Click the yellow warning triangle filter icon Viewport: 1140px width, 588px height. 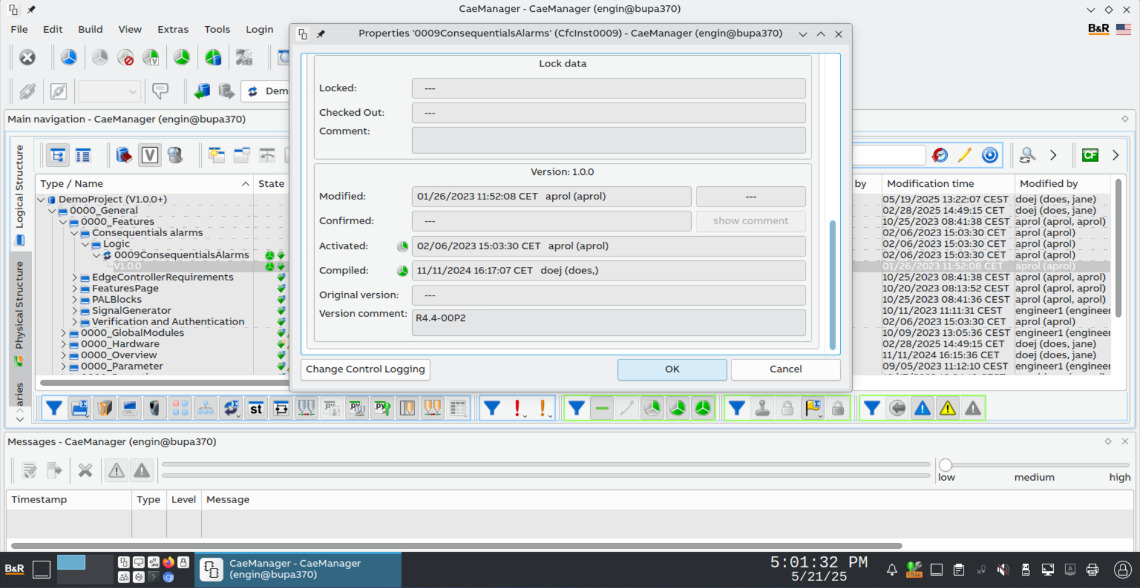(946, 408)
